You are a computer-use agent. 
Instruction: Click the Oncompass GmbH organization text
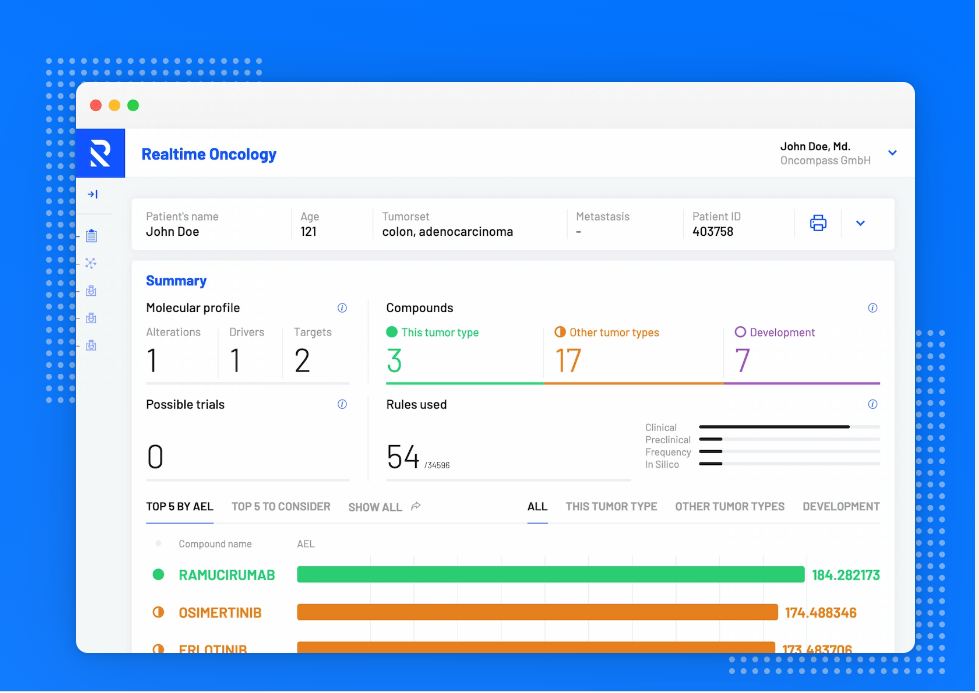(x=825, y=160)
